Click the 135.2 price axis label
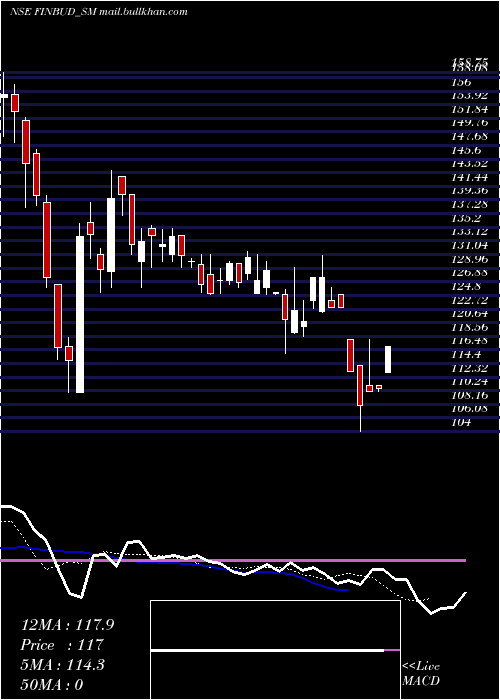The image size is (500, 700). pos(466,218)
